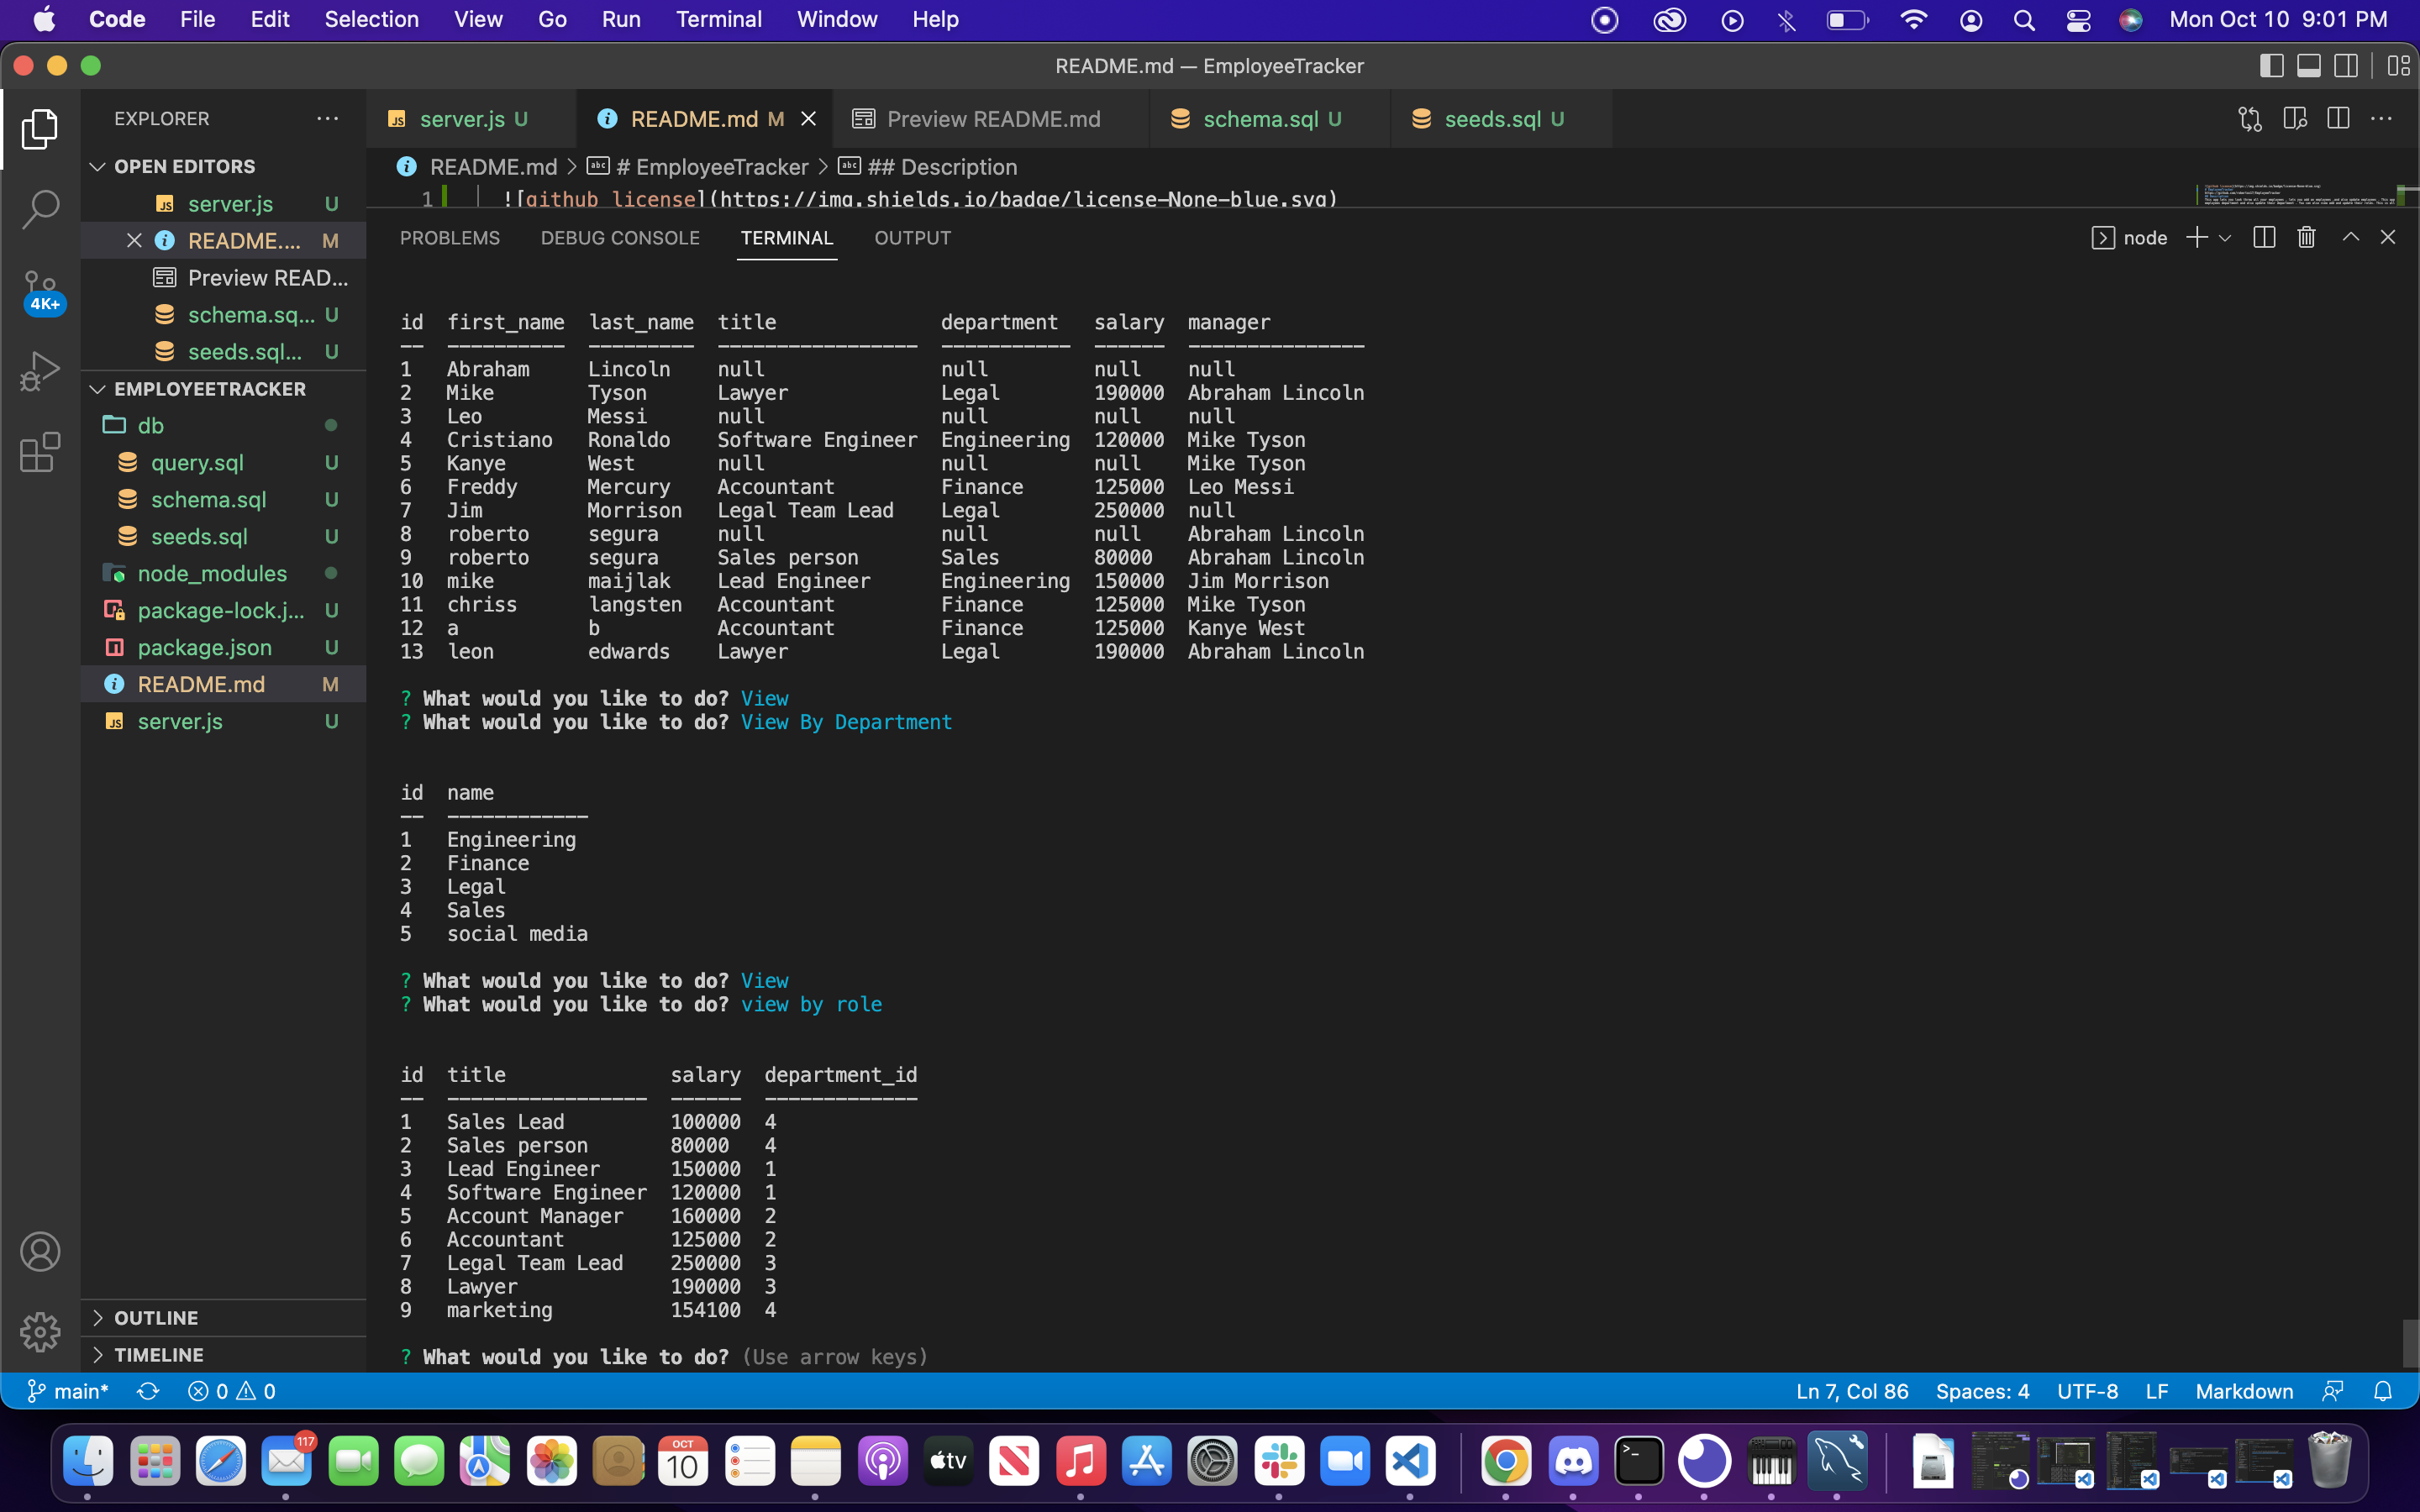
Task: Open the Accounts icon in activity bar
Action: pyautogui.click(x=40, y=1250)
